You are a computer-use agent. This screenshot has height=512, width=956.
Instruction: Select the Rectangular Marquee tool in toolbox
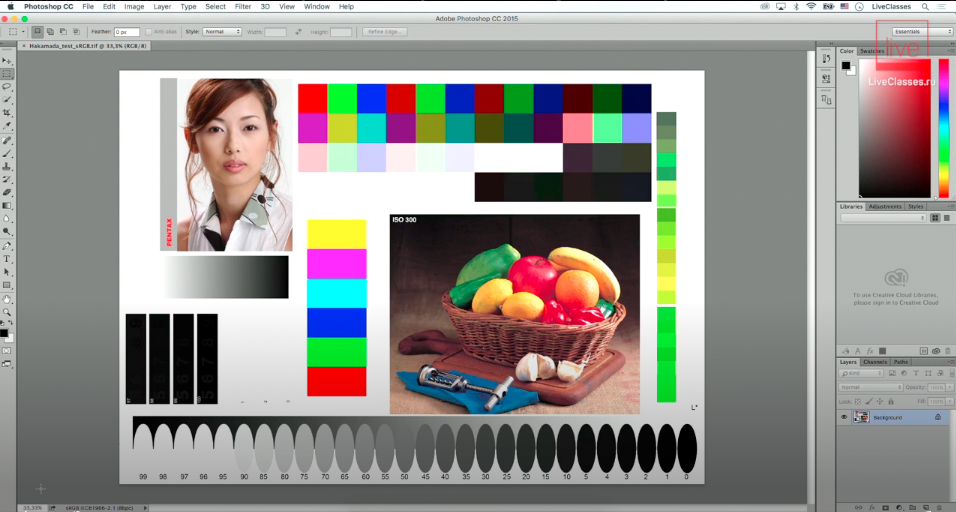point(7,74)
